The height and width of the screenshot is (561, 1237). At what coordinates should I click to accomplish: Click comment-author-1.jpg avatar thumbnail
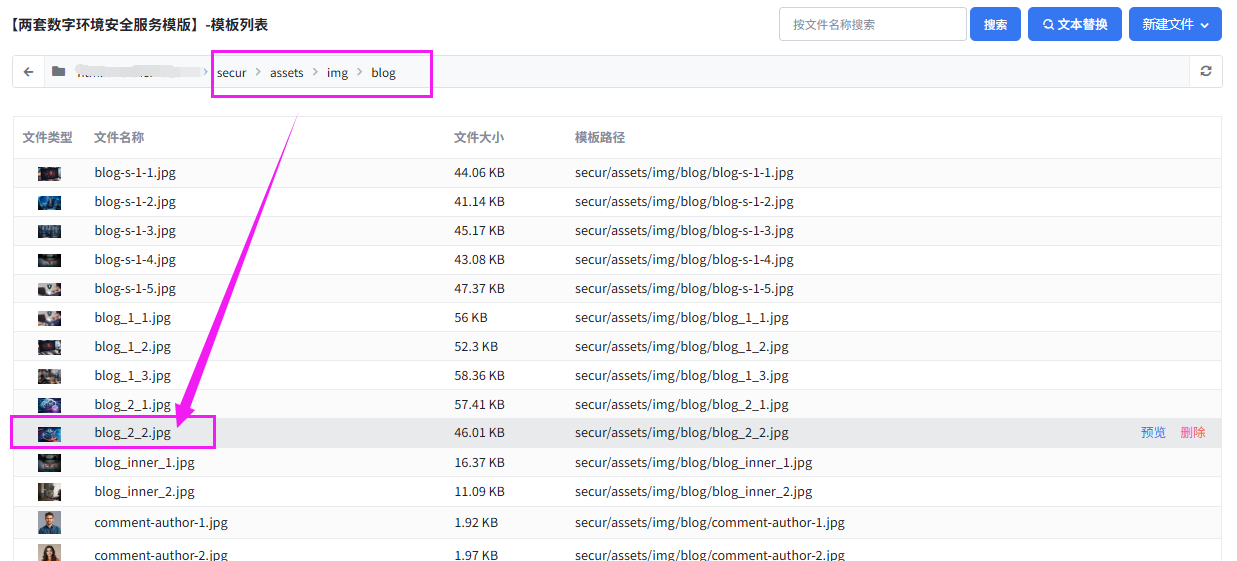[x=49, y=522]
